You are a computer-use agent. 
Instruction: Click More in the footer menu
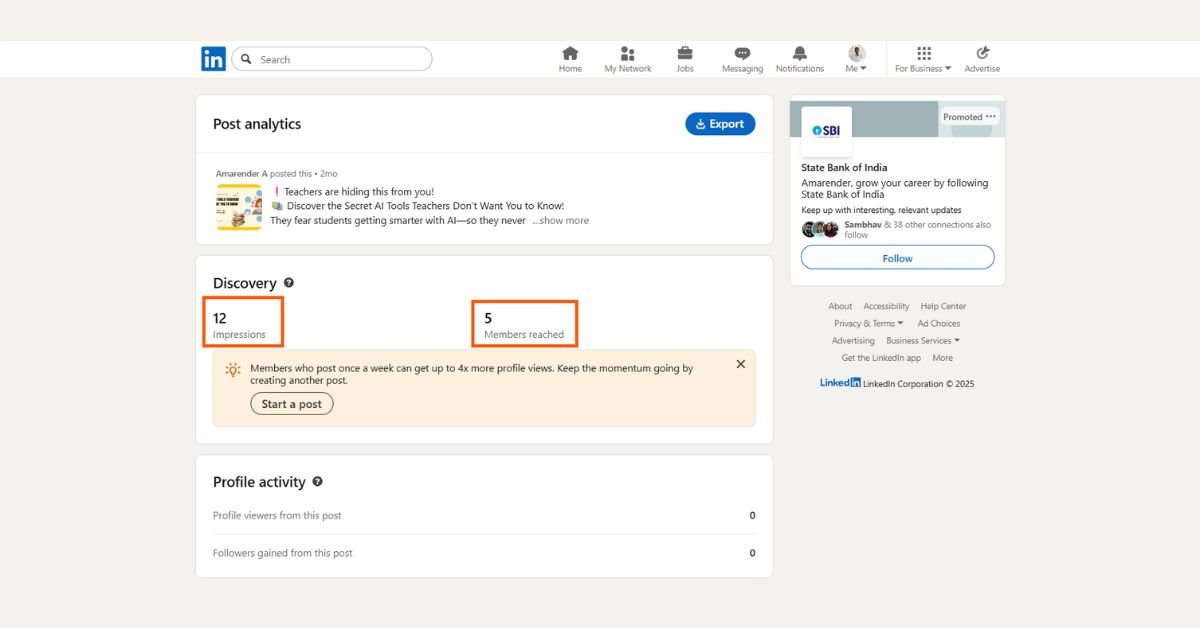tap(941, 357)
